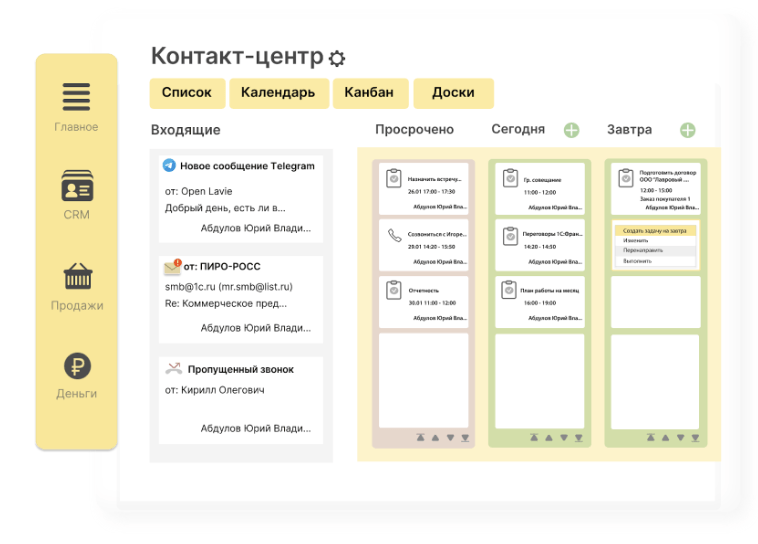Click clipboard icon on Подготовить договор card
Viewport: 758px width, 544px height.
[x=626, y=178]
